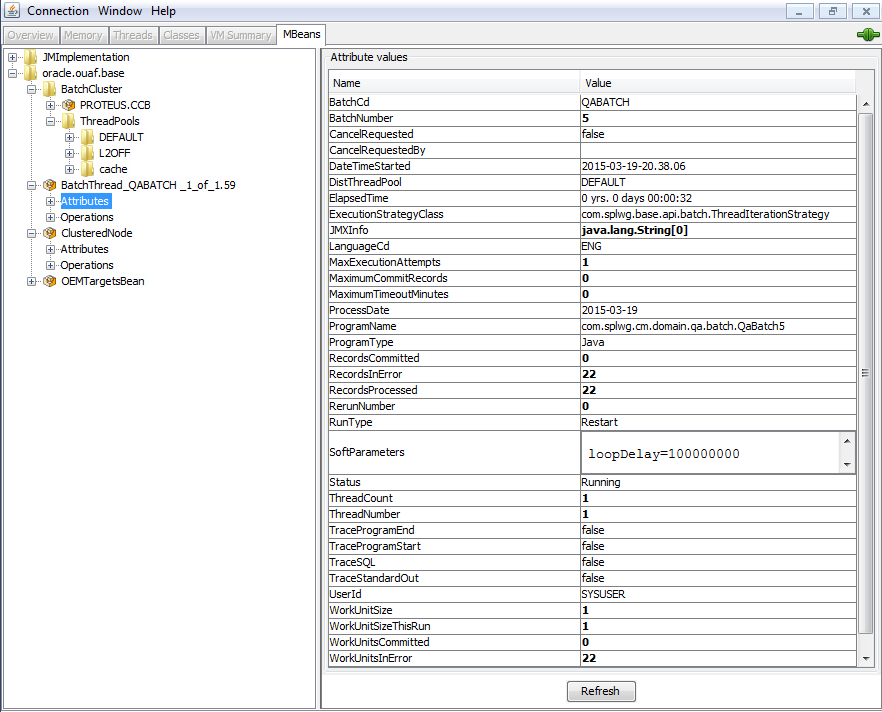Switch to the Memory tab
882x712 pixels.
(83, 33)
